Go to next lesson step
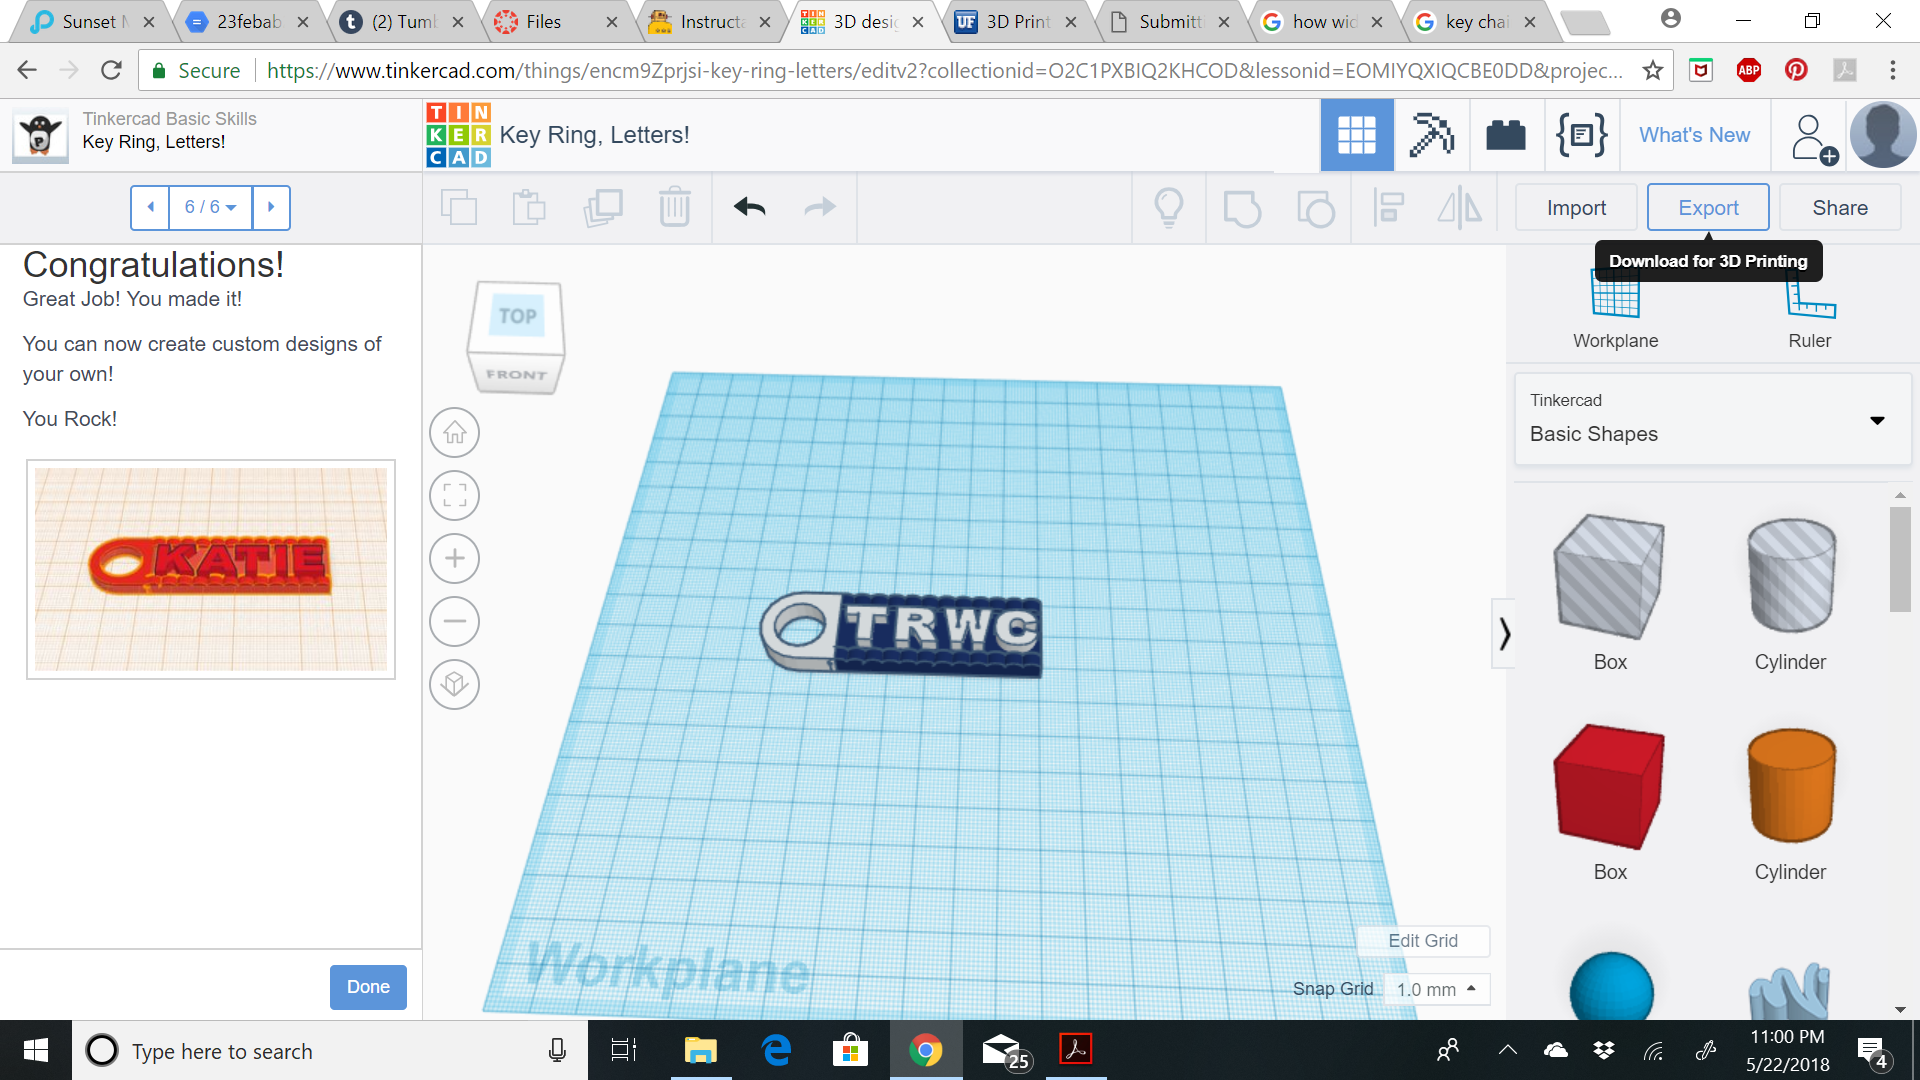This screenshot has height=1080, width=1920. [x=271, y=207]
